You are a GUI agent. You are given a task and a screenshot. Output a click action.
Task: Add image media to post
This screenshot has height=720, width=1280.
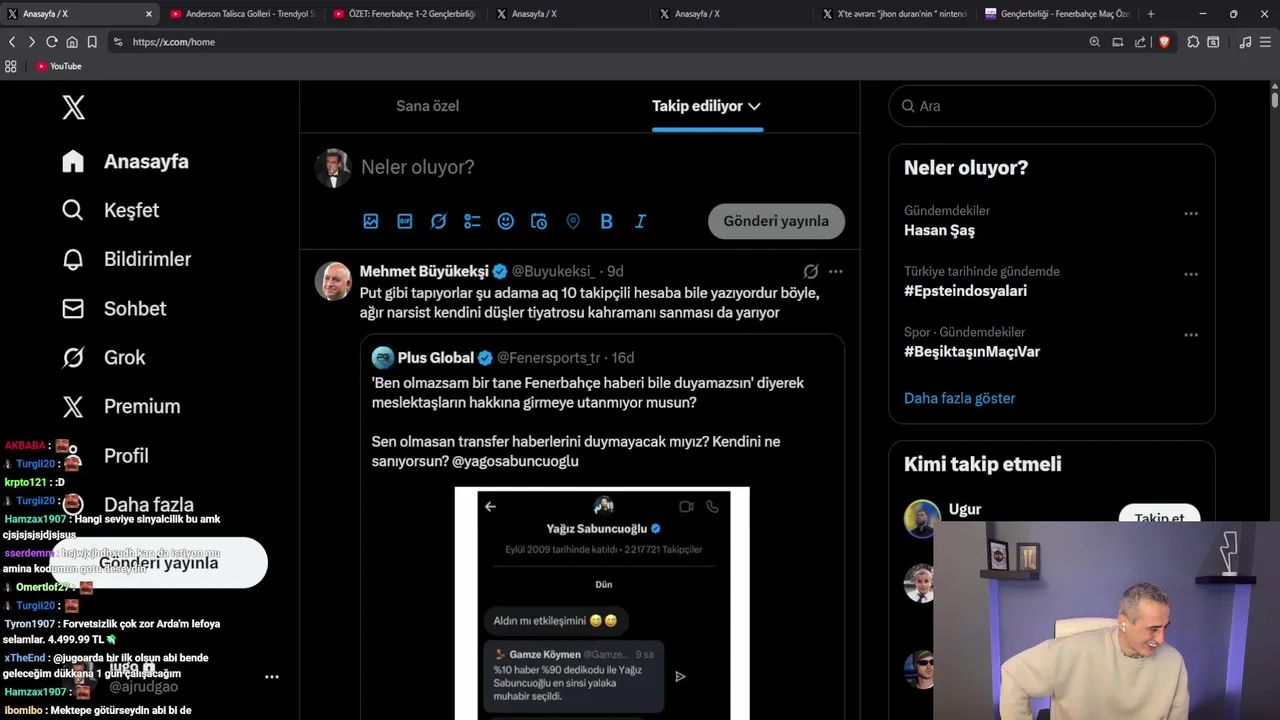click(x=371, y=221)
